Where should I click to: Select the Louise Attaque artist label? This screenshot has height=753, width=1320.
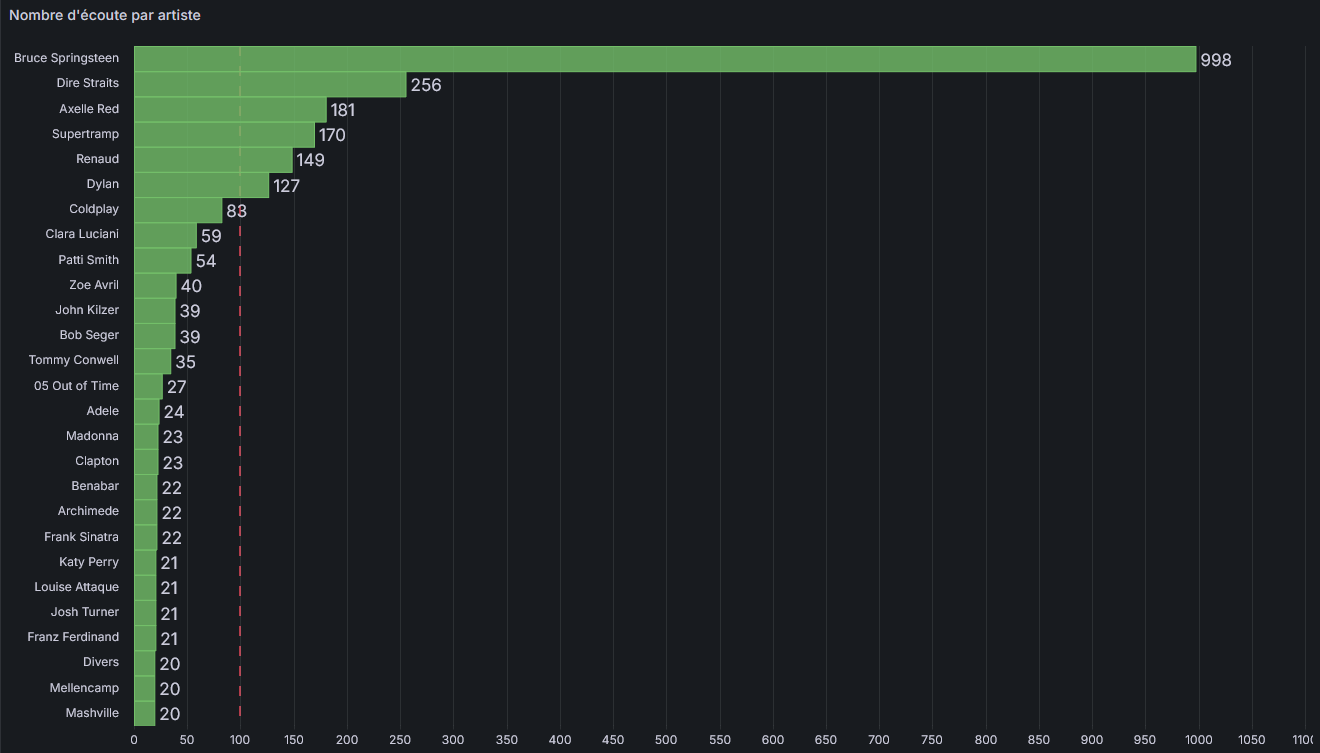76,587
